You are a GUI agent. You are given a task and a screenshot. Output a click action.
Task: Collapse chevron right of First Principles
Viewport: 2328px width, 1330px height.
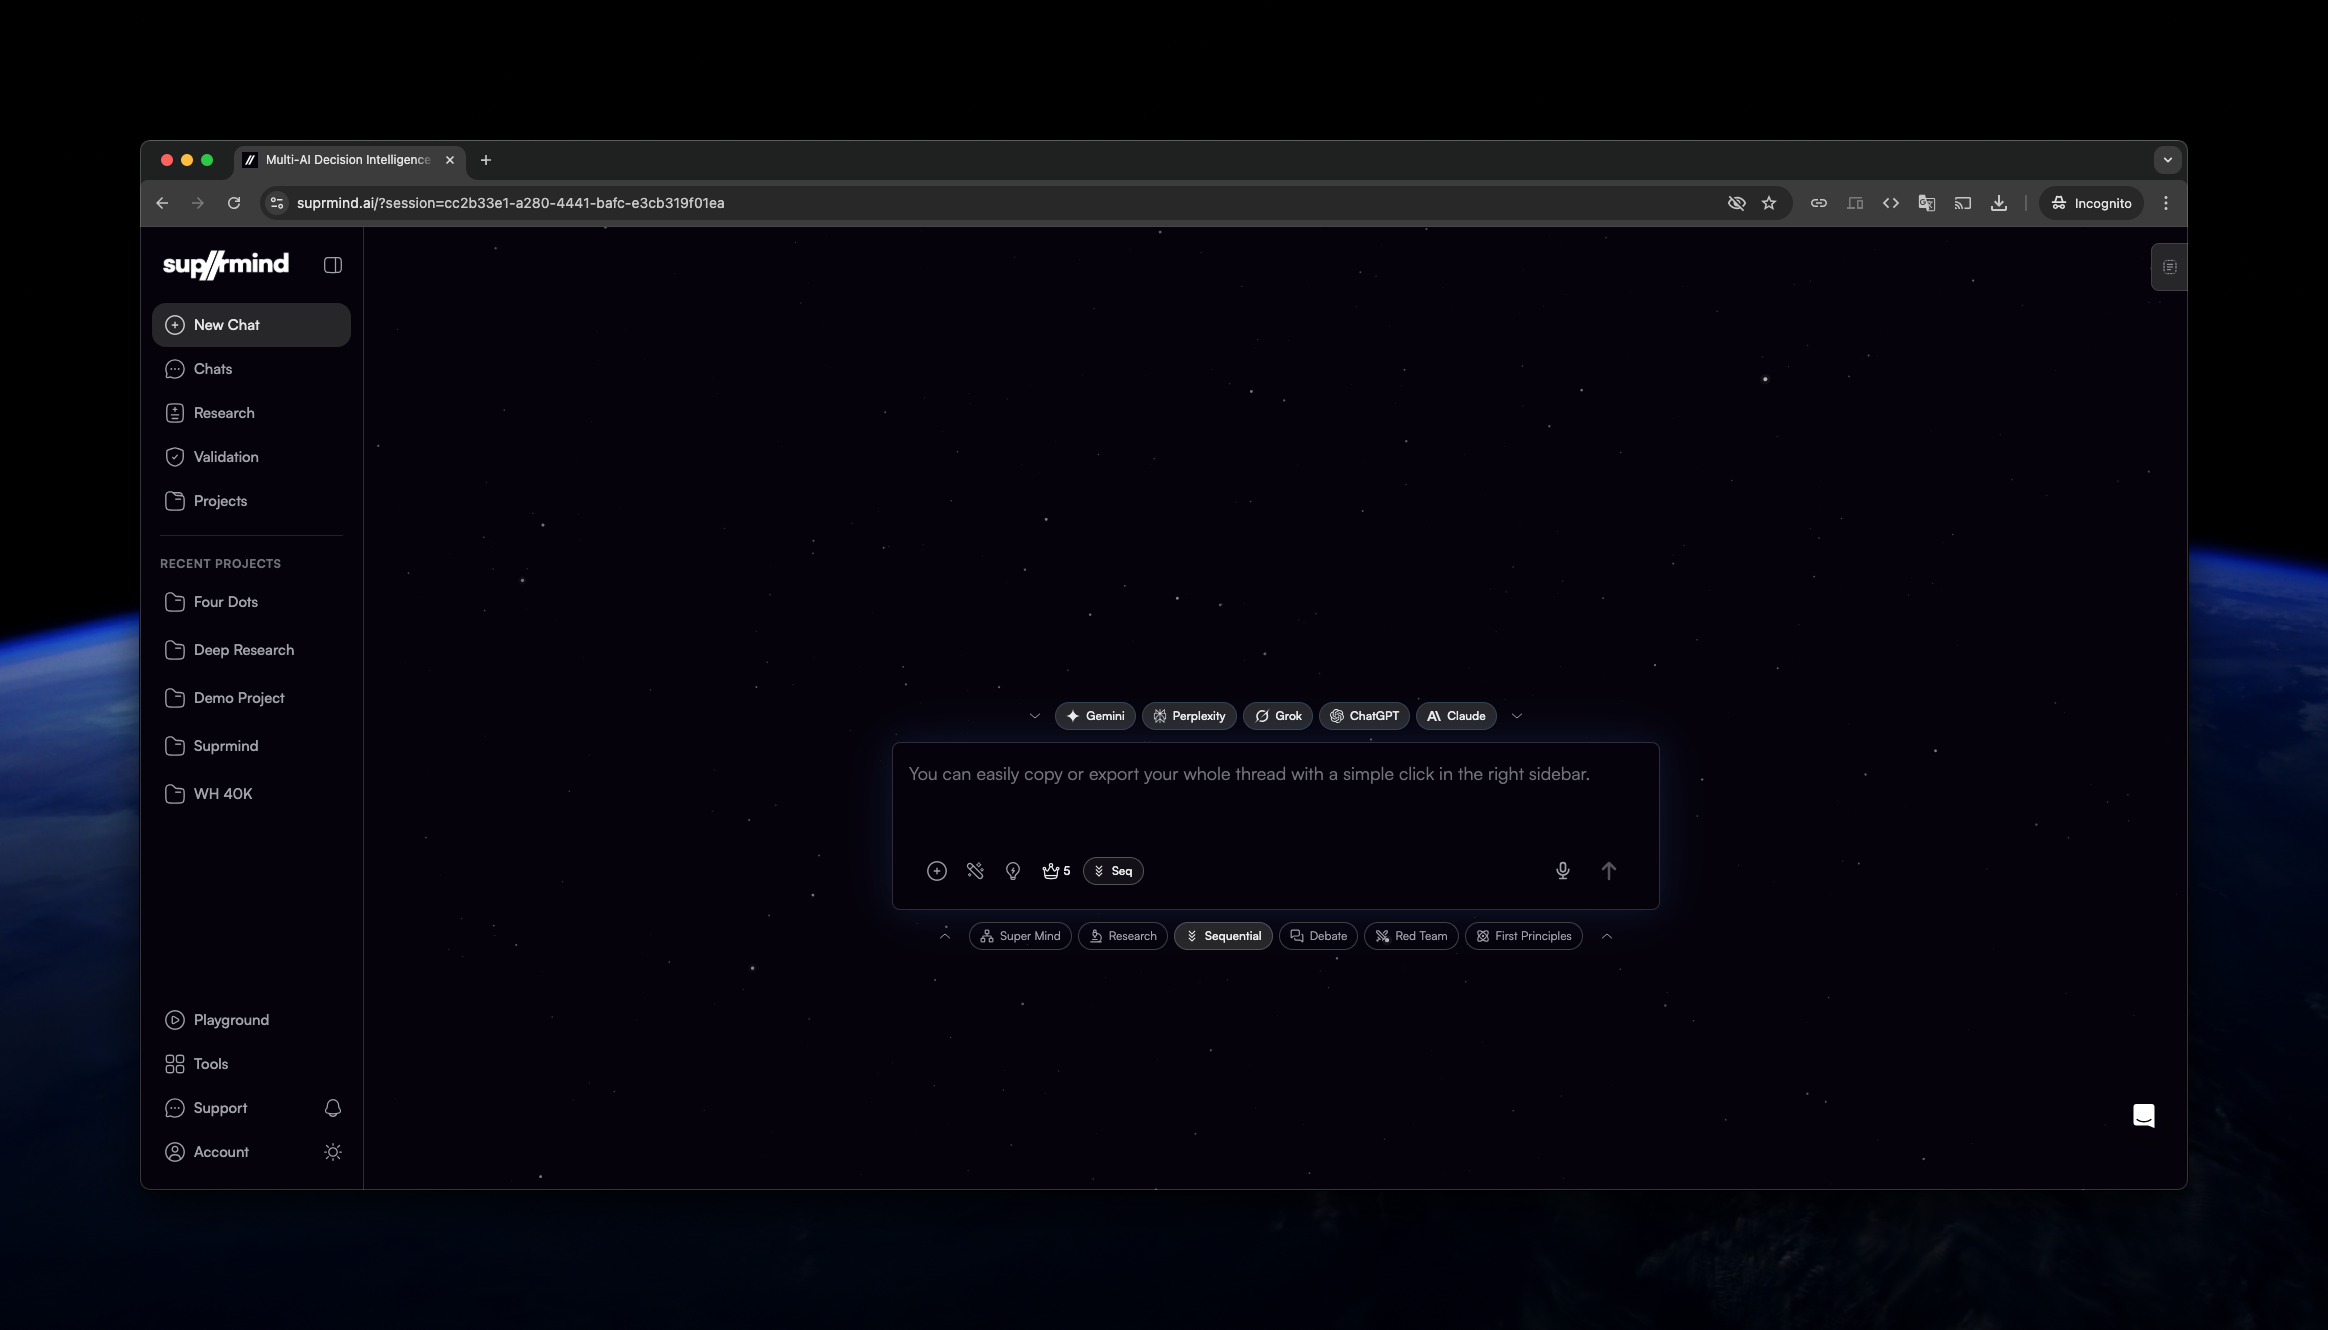(1607, 936)
